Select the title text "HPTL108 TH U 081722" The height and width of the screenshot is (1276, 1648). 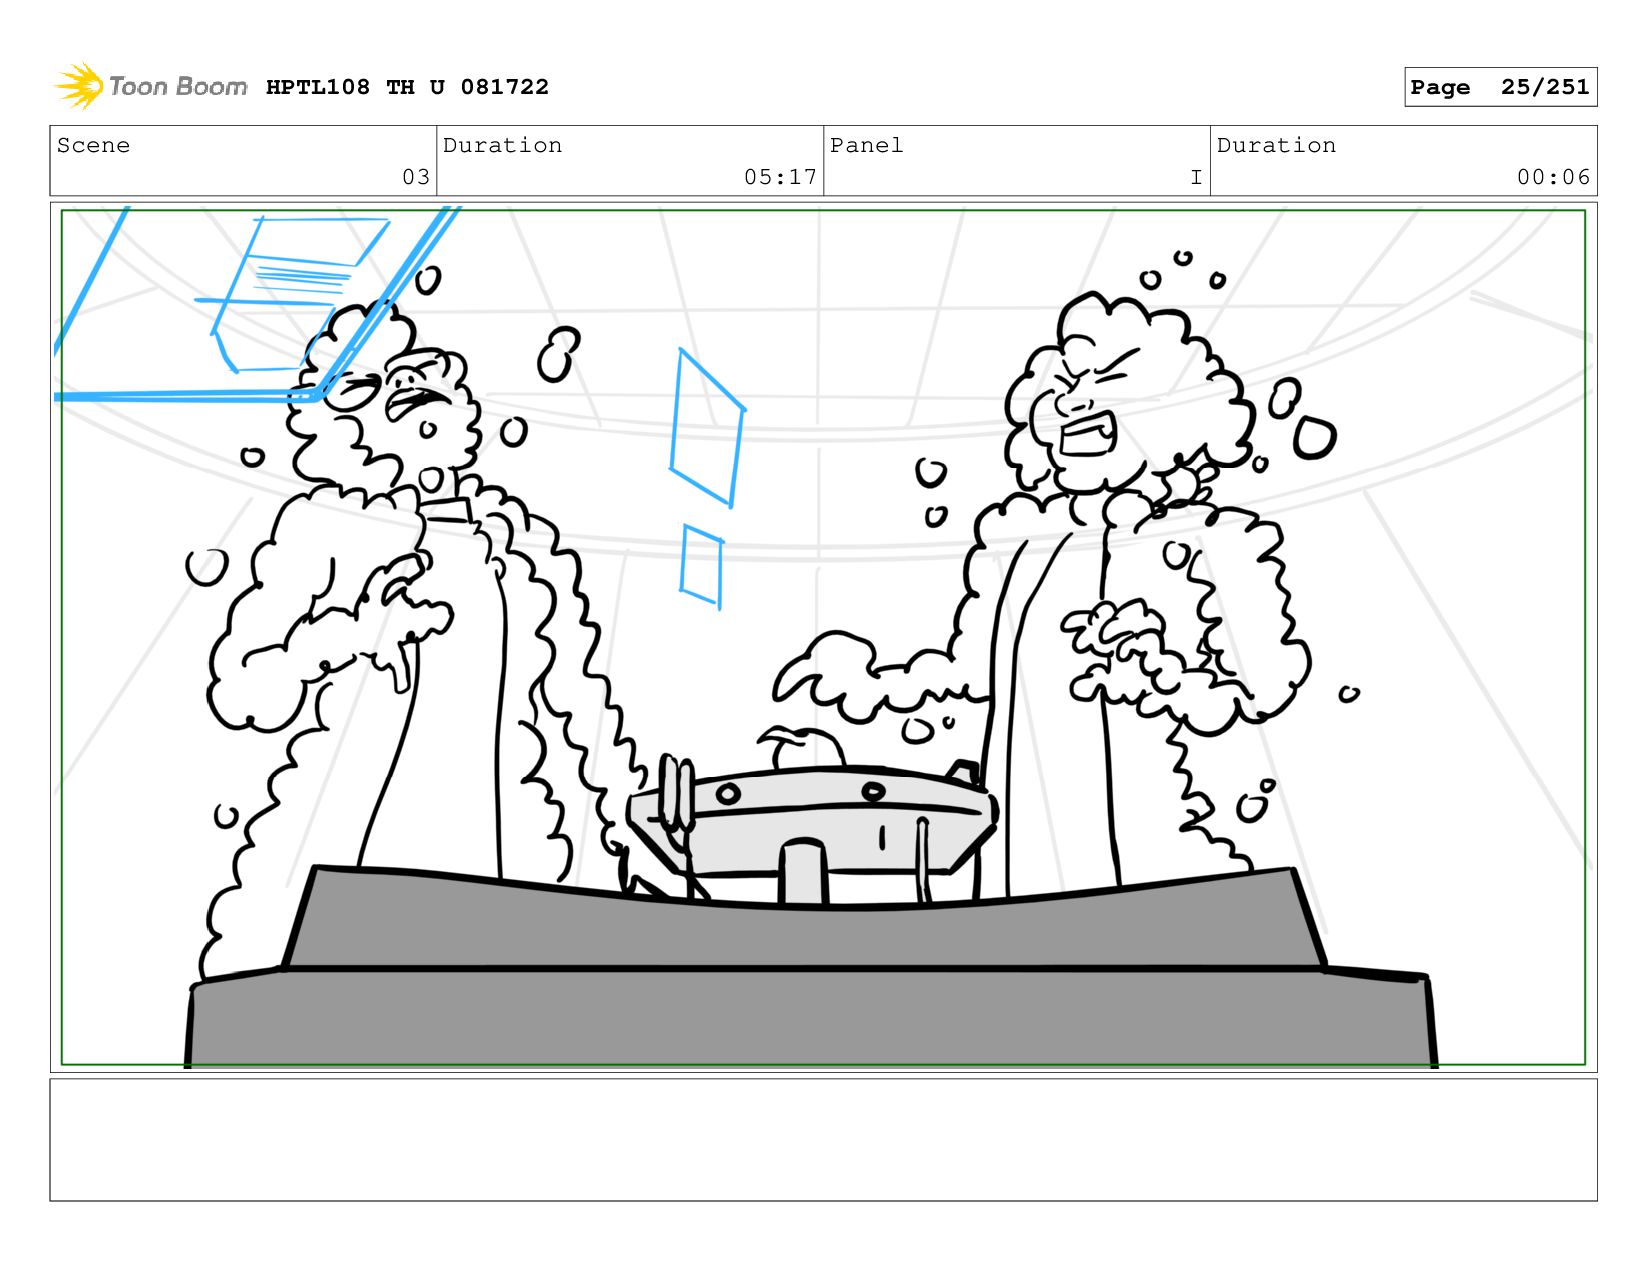[x=407, y=87]
